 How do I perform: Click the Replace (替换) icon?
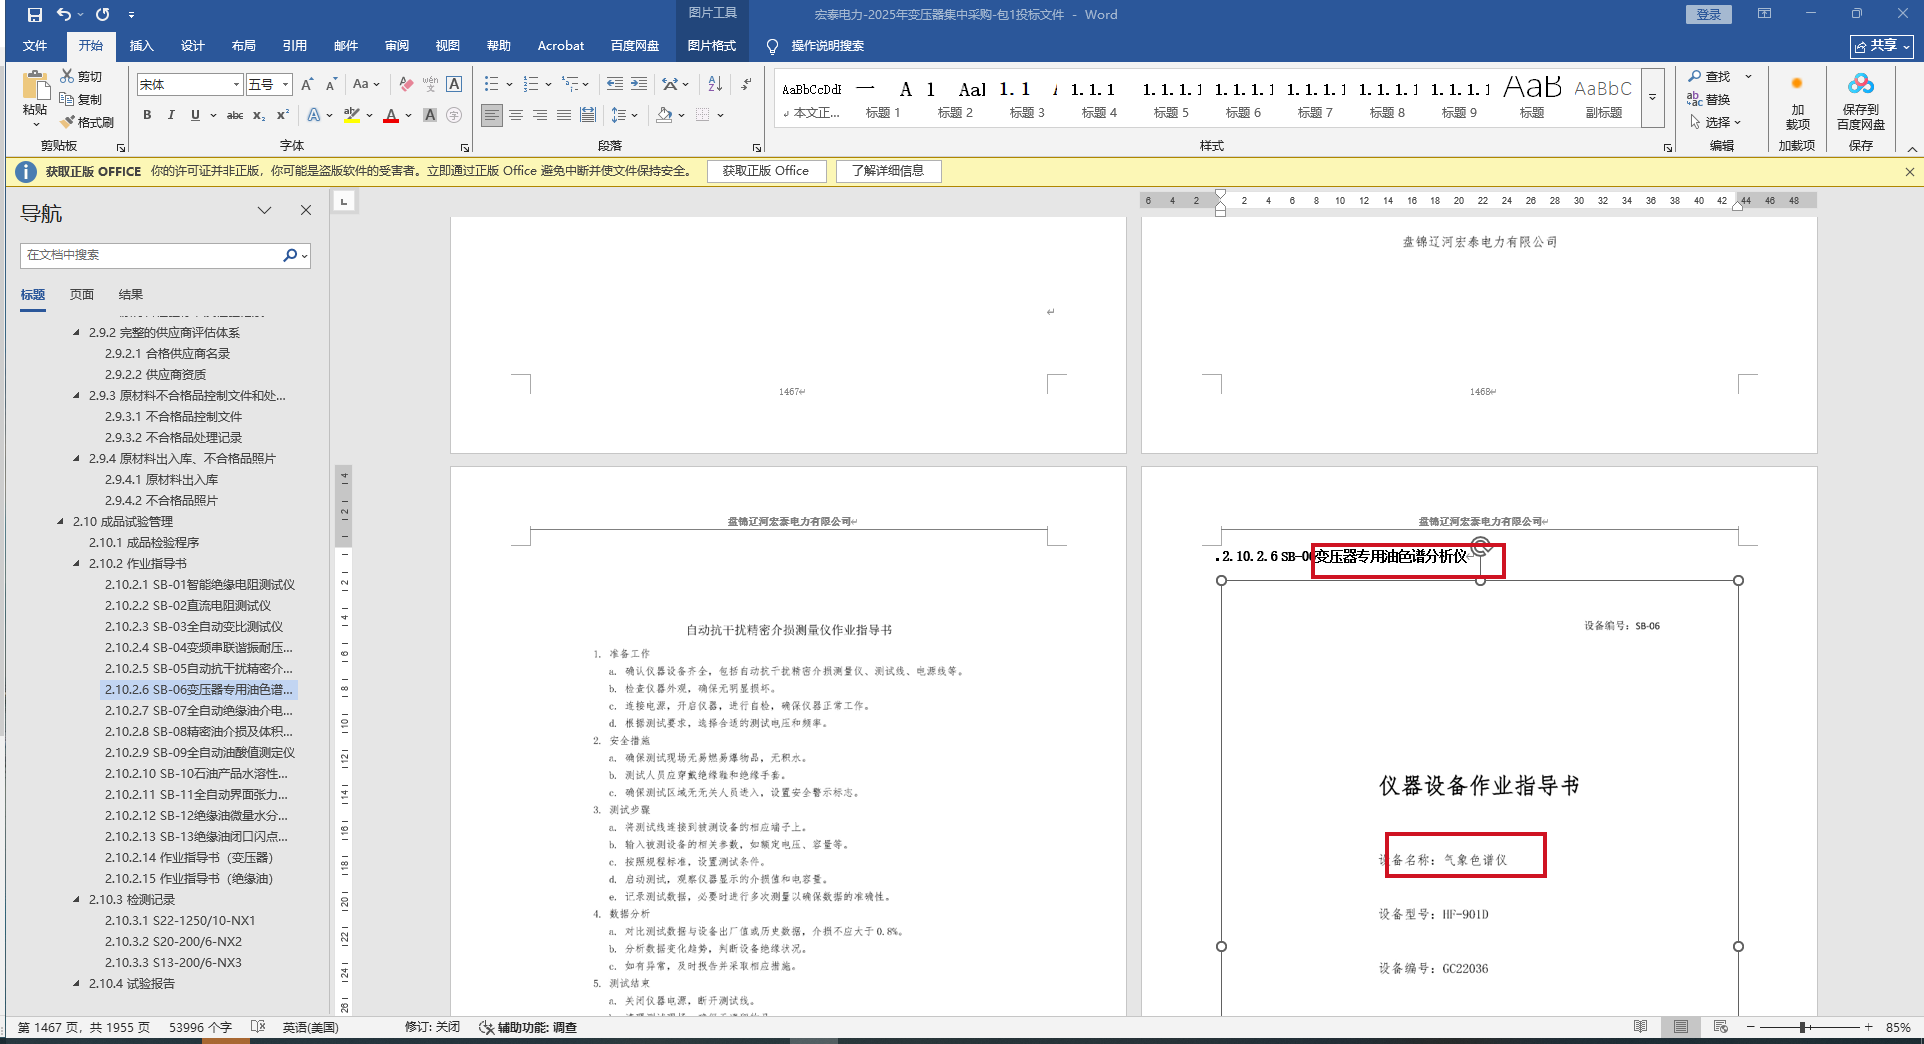[1709, 99]
